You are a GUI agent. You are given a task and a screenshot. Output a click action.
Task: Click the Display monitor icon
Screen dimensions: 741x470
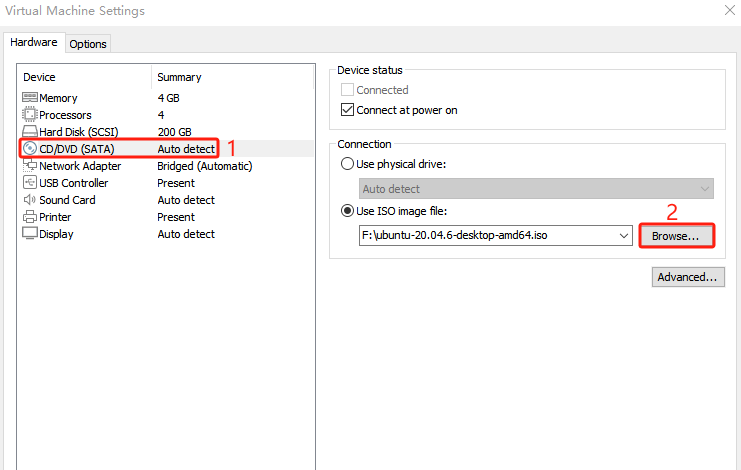[x=30, y=233]
